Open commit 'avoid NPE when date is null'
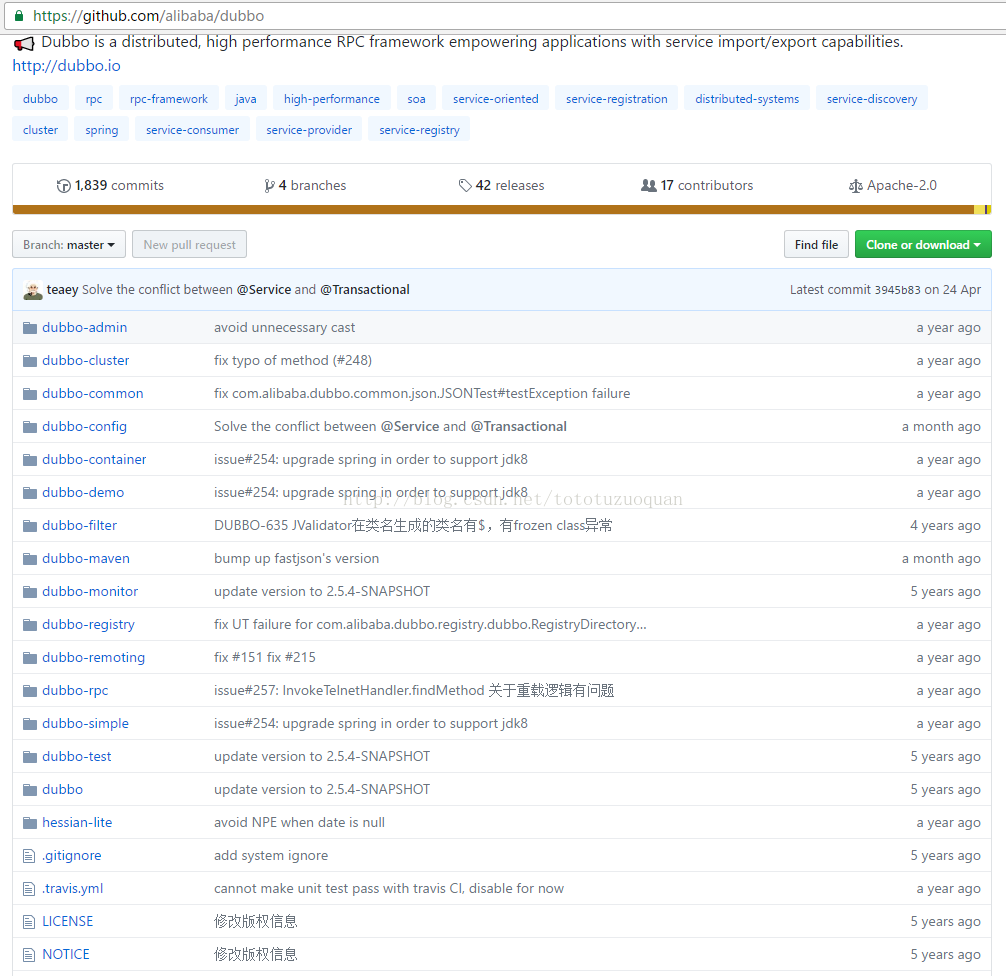Screen dimensions: 1006x976 299,822
